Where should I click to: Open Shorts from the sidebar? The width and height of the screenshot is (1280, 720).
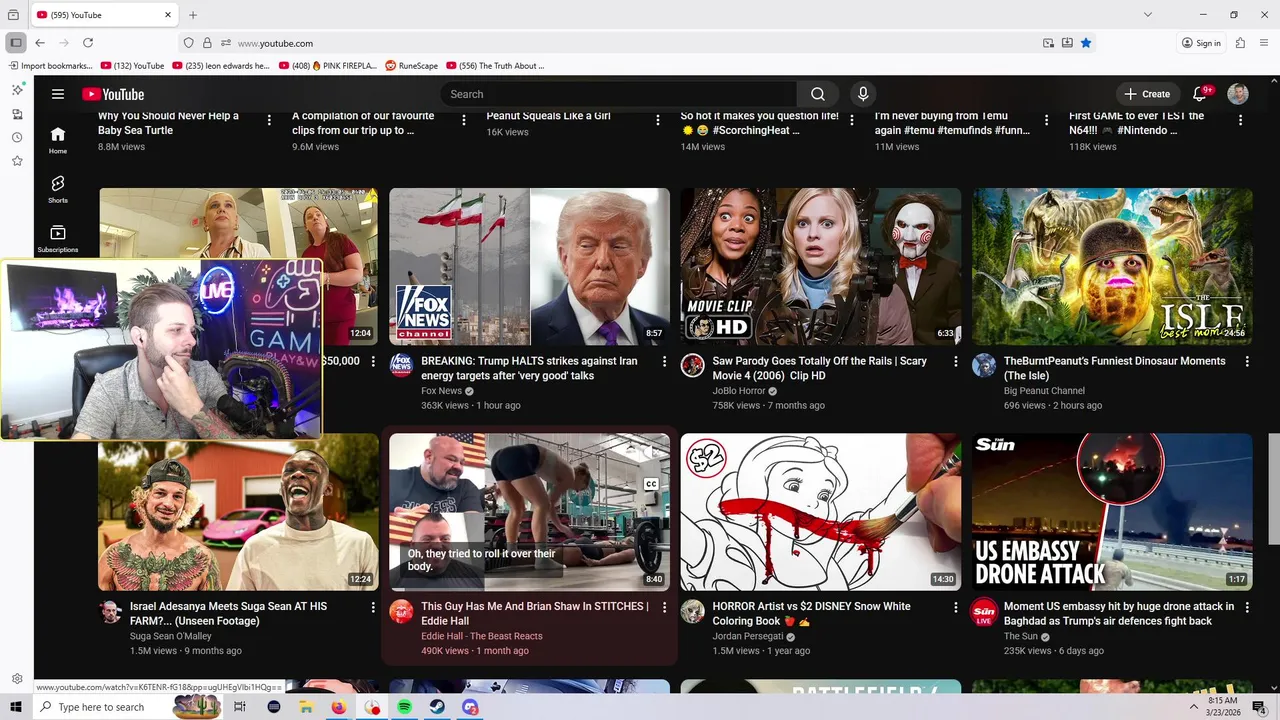pyautogui.click(x=58, y=189)
